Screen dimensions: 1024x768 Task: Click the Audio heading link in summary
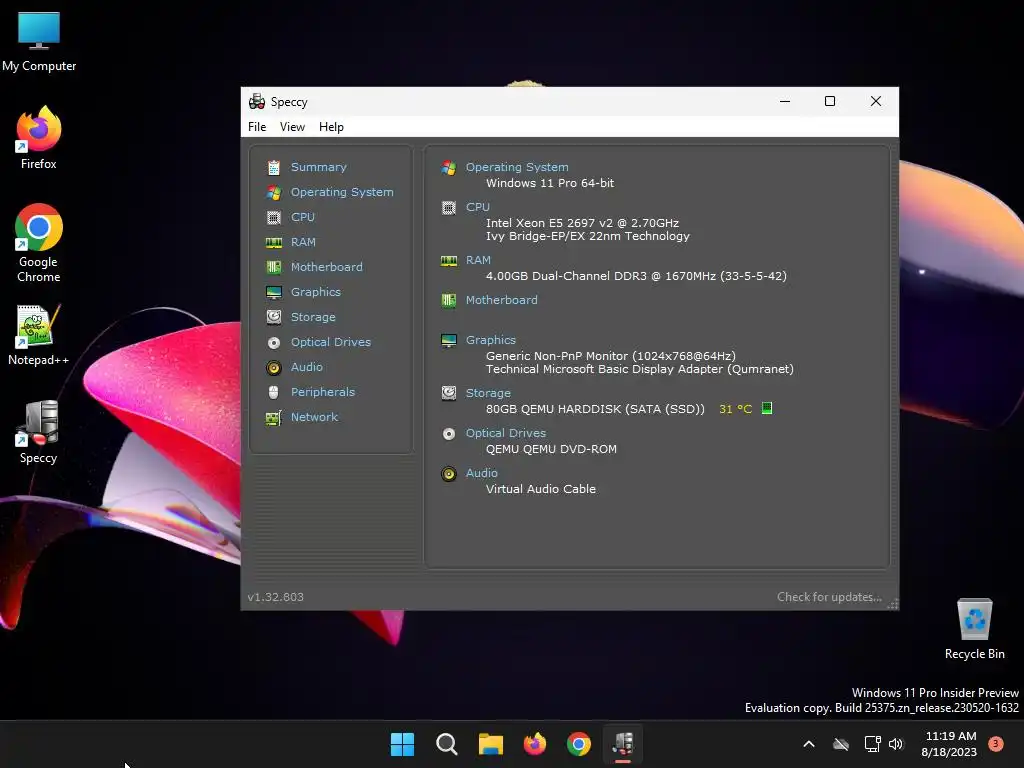coord(481,473)
